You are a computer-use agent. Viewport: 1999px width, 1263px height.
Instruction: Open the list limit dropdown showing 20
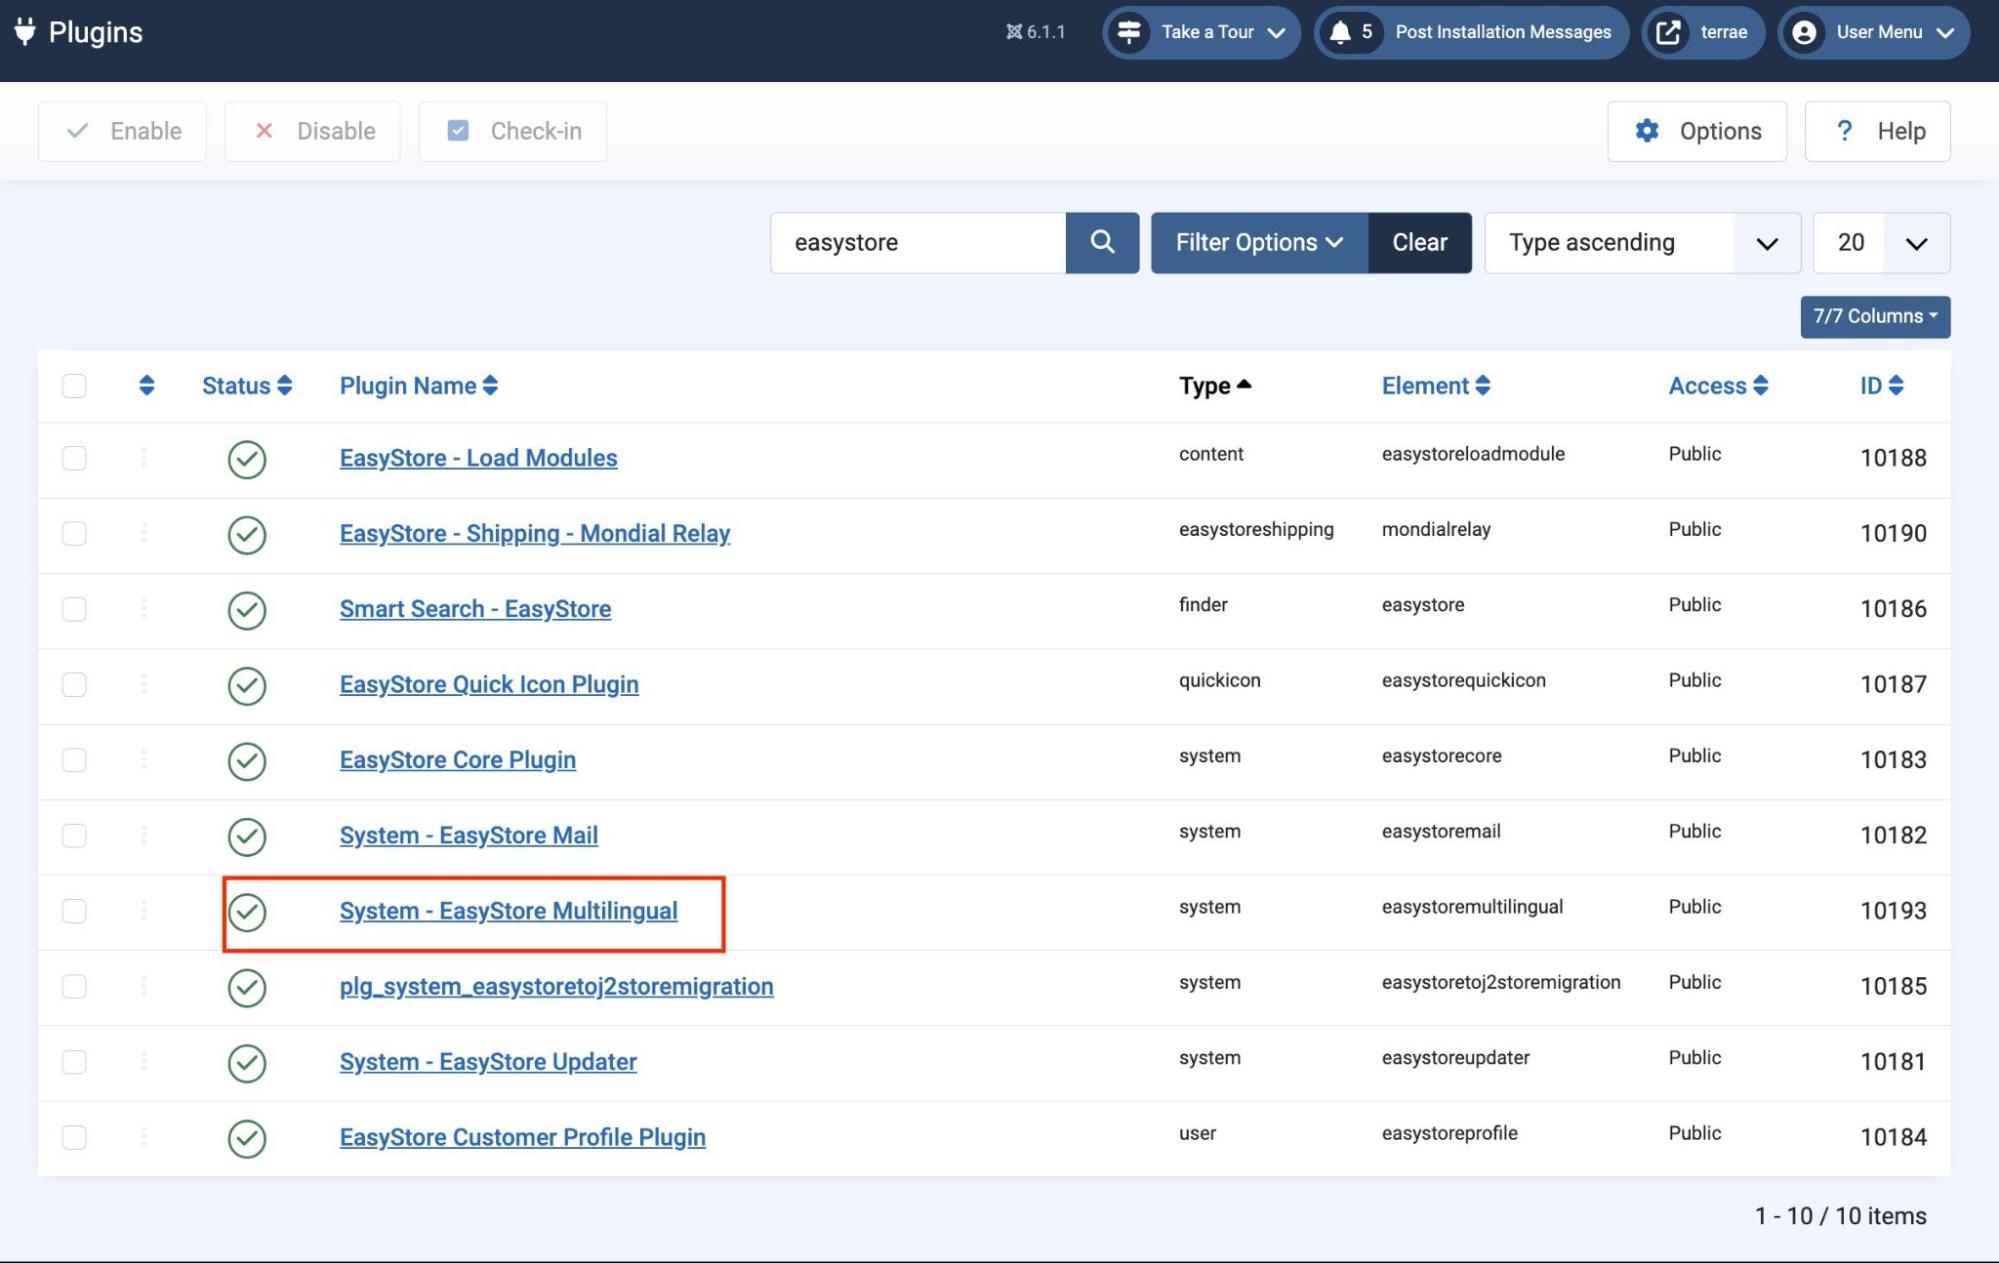1881,242
